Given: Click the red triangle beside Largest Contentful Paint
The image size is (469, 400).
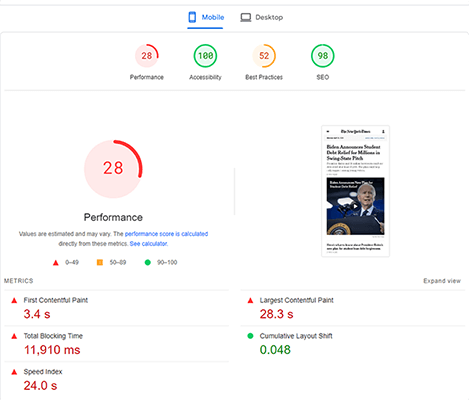Looking at the screenshot, I should click(x=250, y=300).
